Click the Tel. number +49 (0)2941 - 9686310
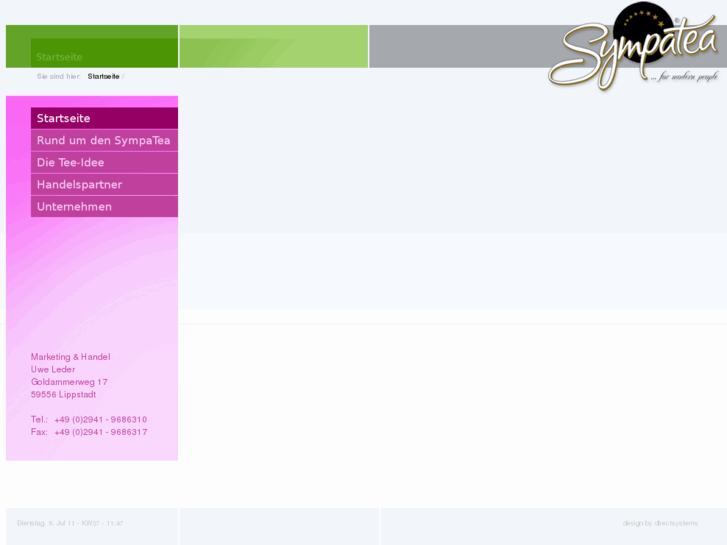Image resolution: width=727 pixels, height=545 pixels. tap(101, 419)
